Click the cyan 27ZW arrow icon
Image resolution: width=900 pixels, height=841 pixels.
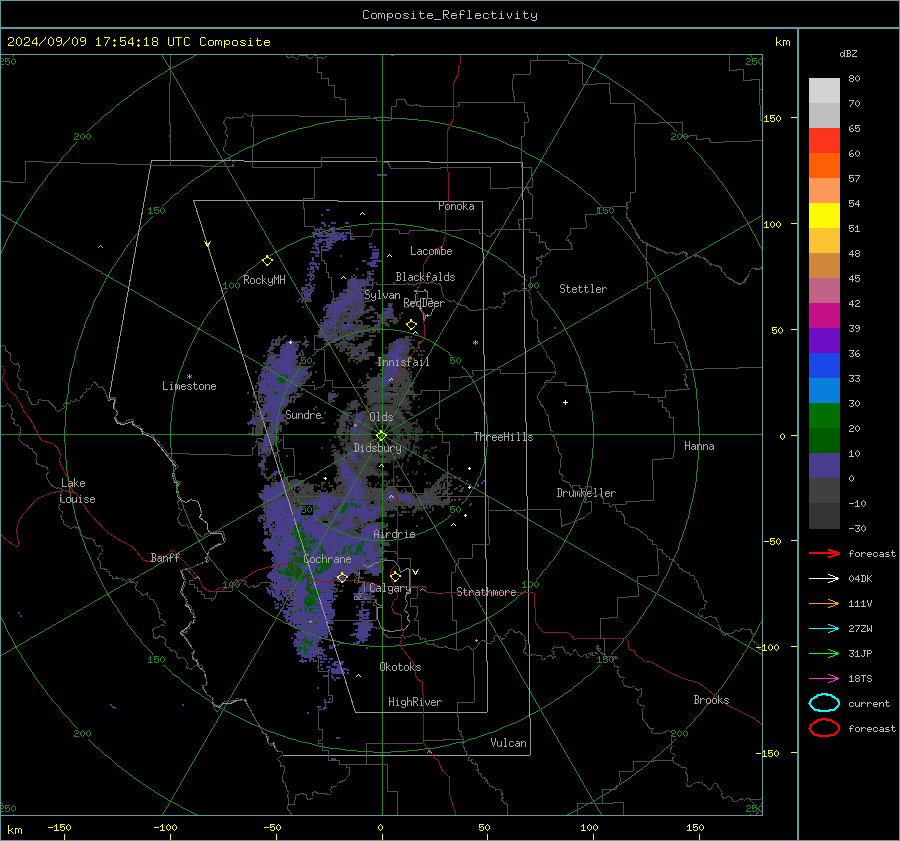coord(824,629)
